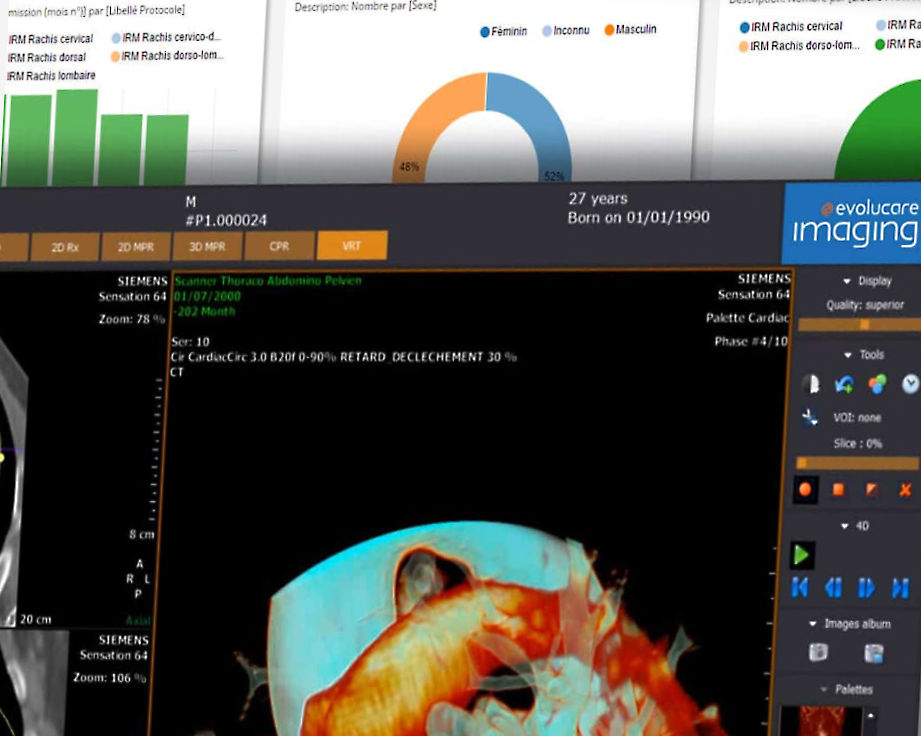Viewport: 921px width, 736px height.
Task: Switch to the 2D Rx tab
Action: [x=65, y=247]
